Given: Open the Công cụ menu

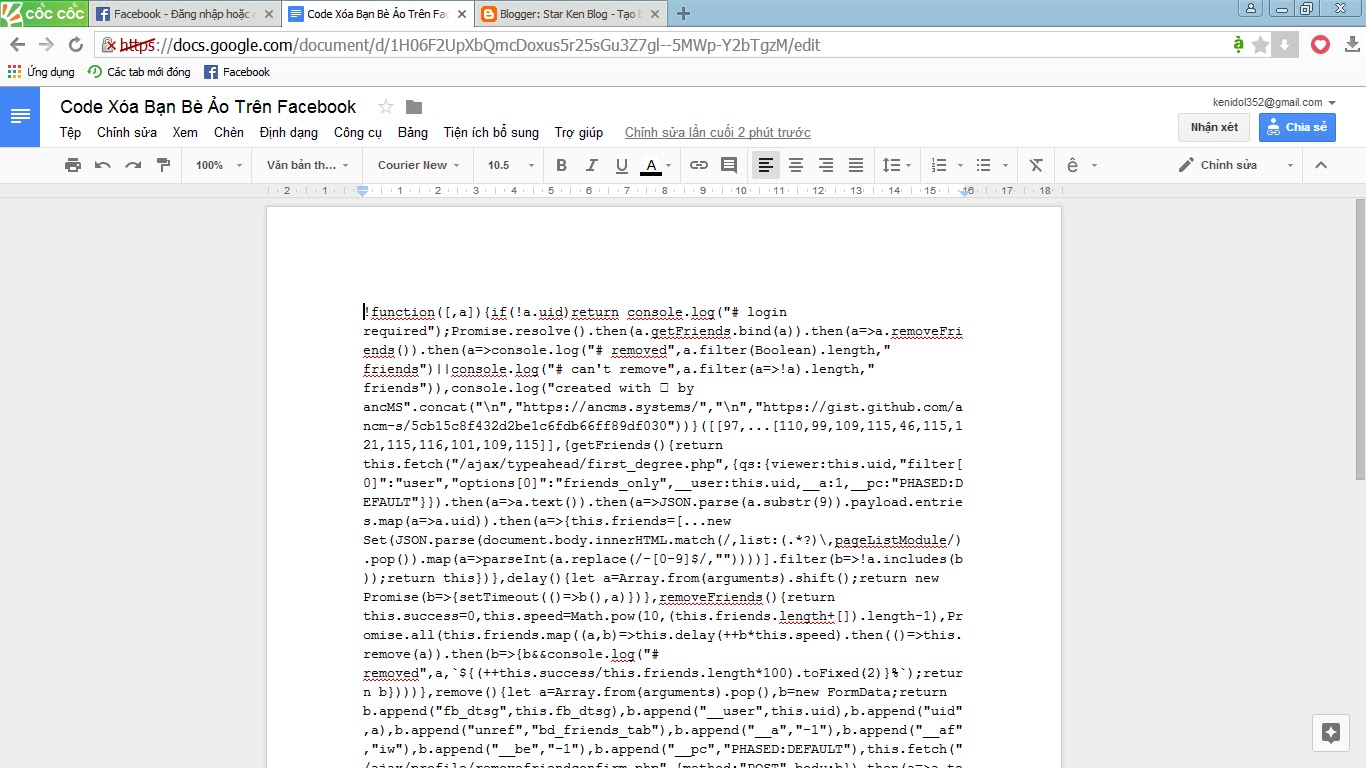Looking at the screenshot, I should (358, 132).
